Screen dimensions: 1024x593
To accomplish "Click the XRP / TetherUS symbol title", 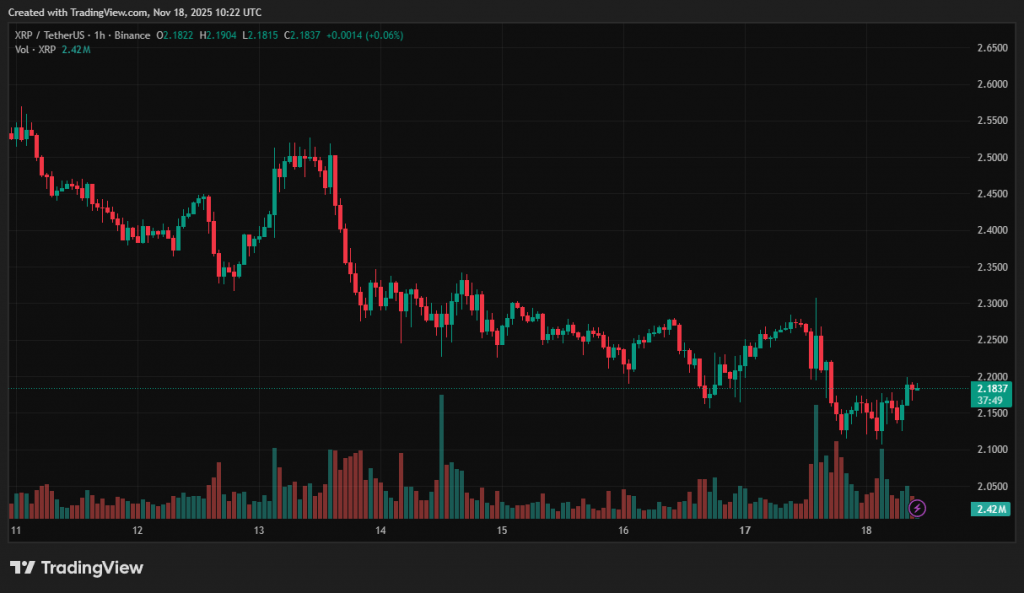I will (48, 36).
